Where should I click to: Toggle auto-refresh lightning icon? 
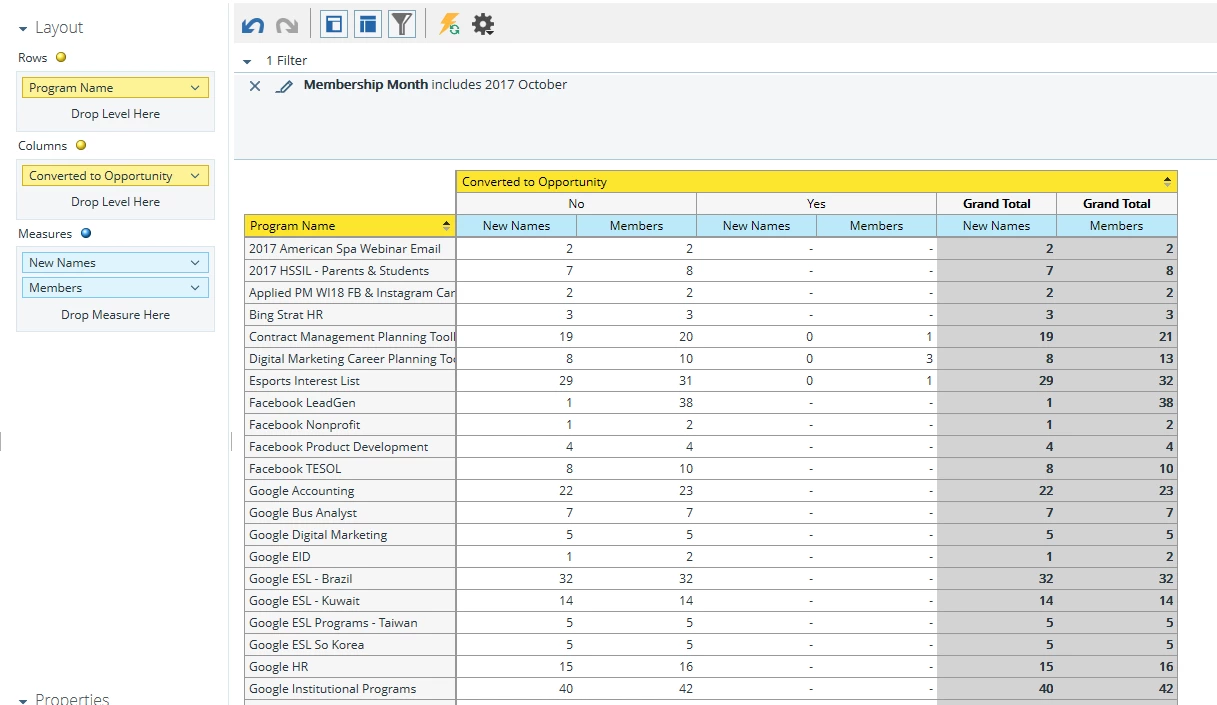[450, 25]
